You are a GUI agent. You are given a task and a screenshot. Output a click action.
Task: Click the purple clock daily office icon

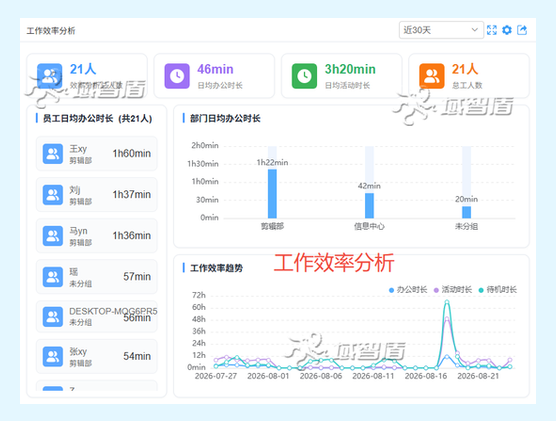177,76
